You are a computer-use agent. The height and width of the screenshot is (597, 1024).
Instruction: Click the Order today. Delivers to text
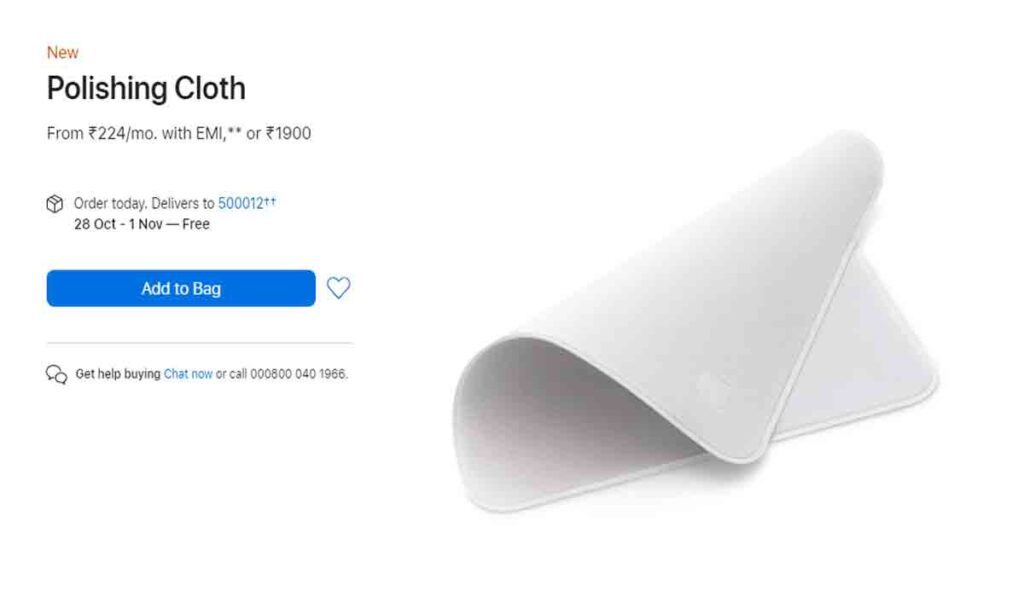pyautogui.click(x=144, y=203)
